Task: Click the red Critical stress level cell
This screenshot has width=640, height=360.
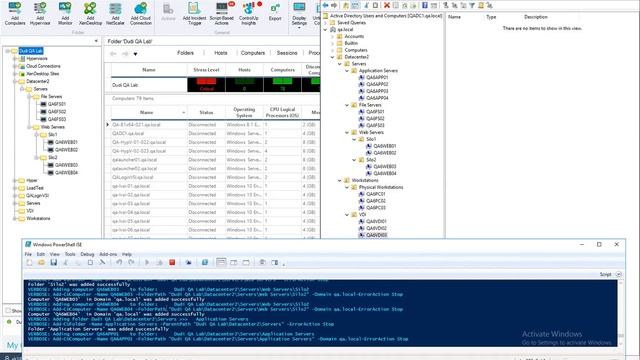Action: (206, 84)
